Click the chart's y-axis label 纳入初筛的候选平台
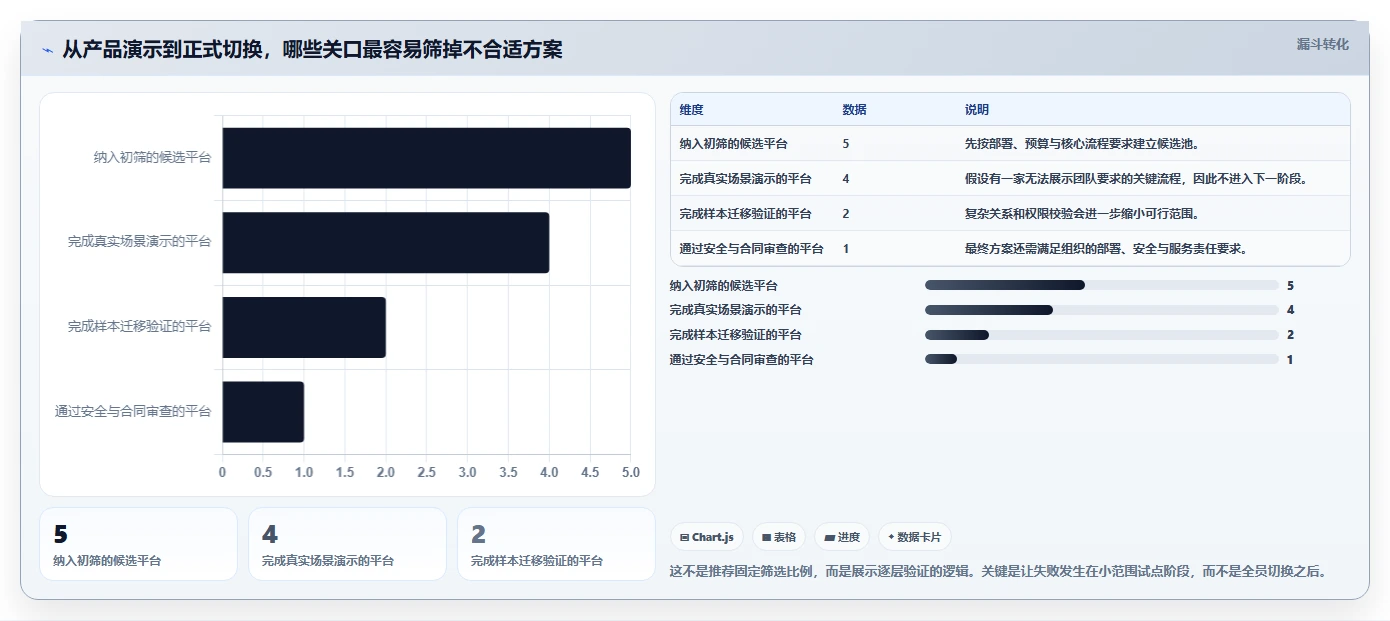 pos(152,158)
